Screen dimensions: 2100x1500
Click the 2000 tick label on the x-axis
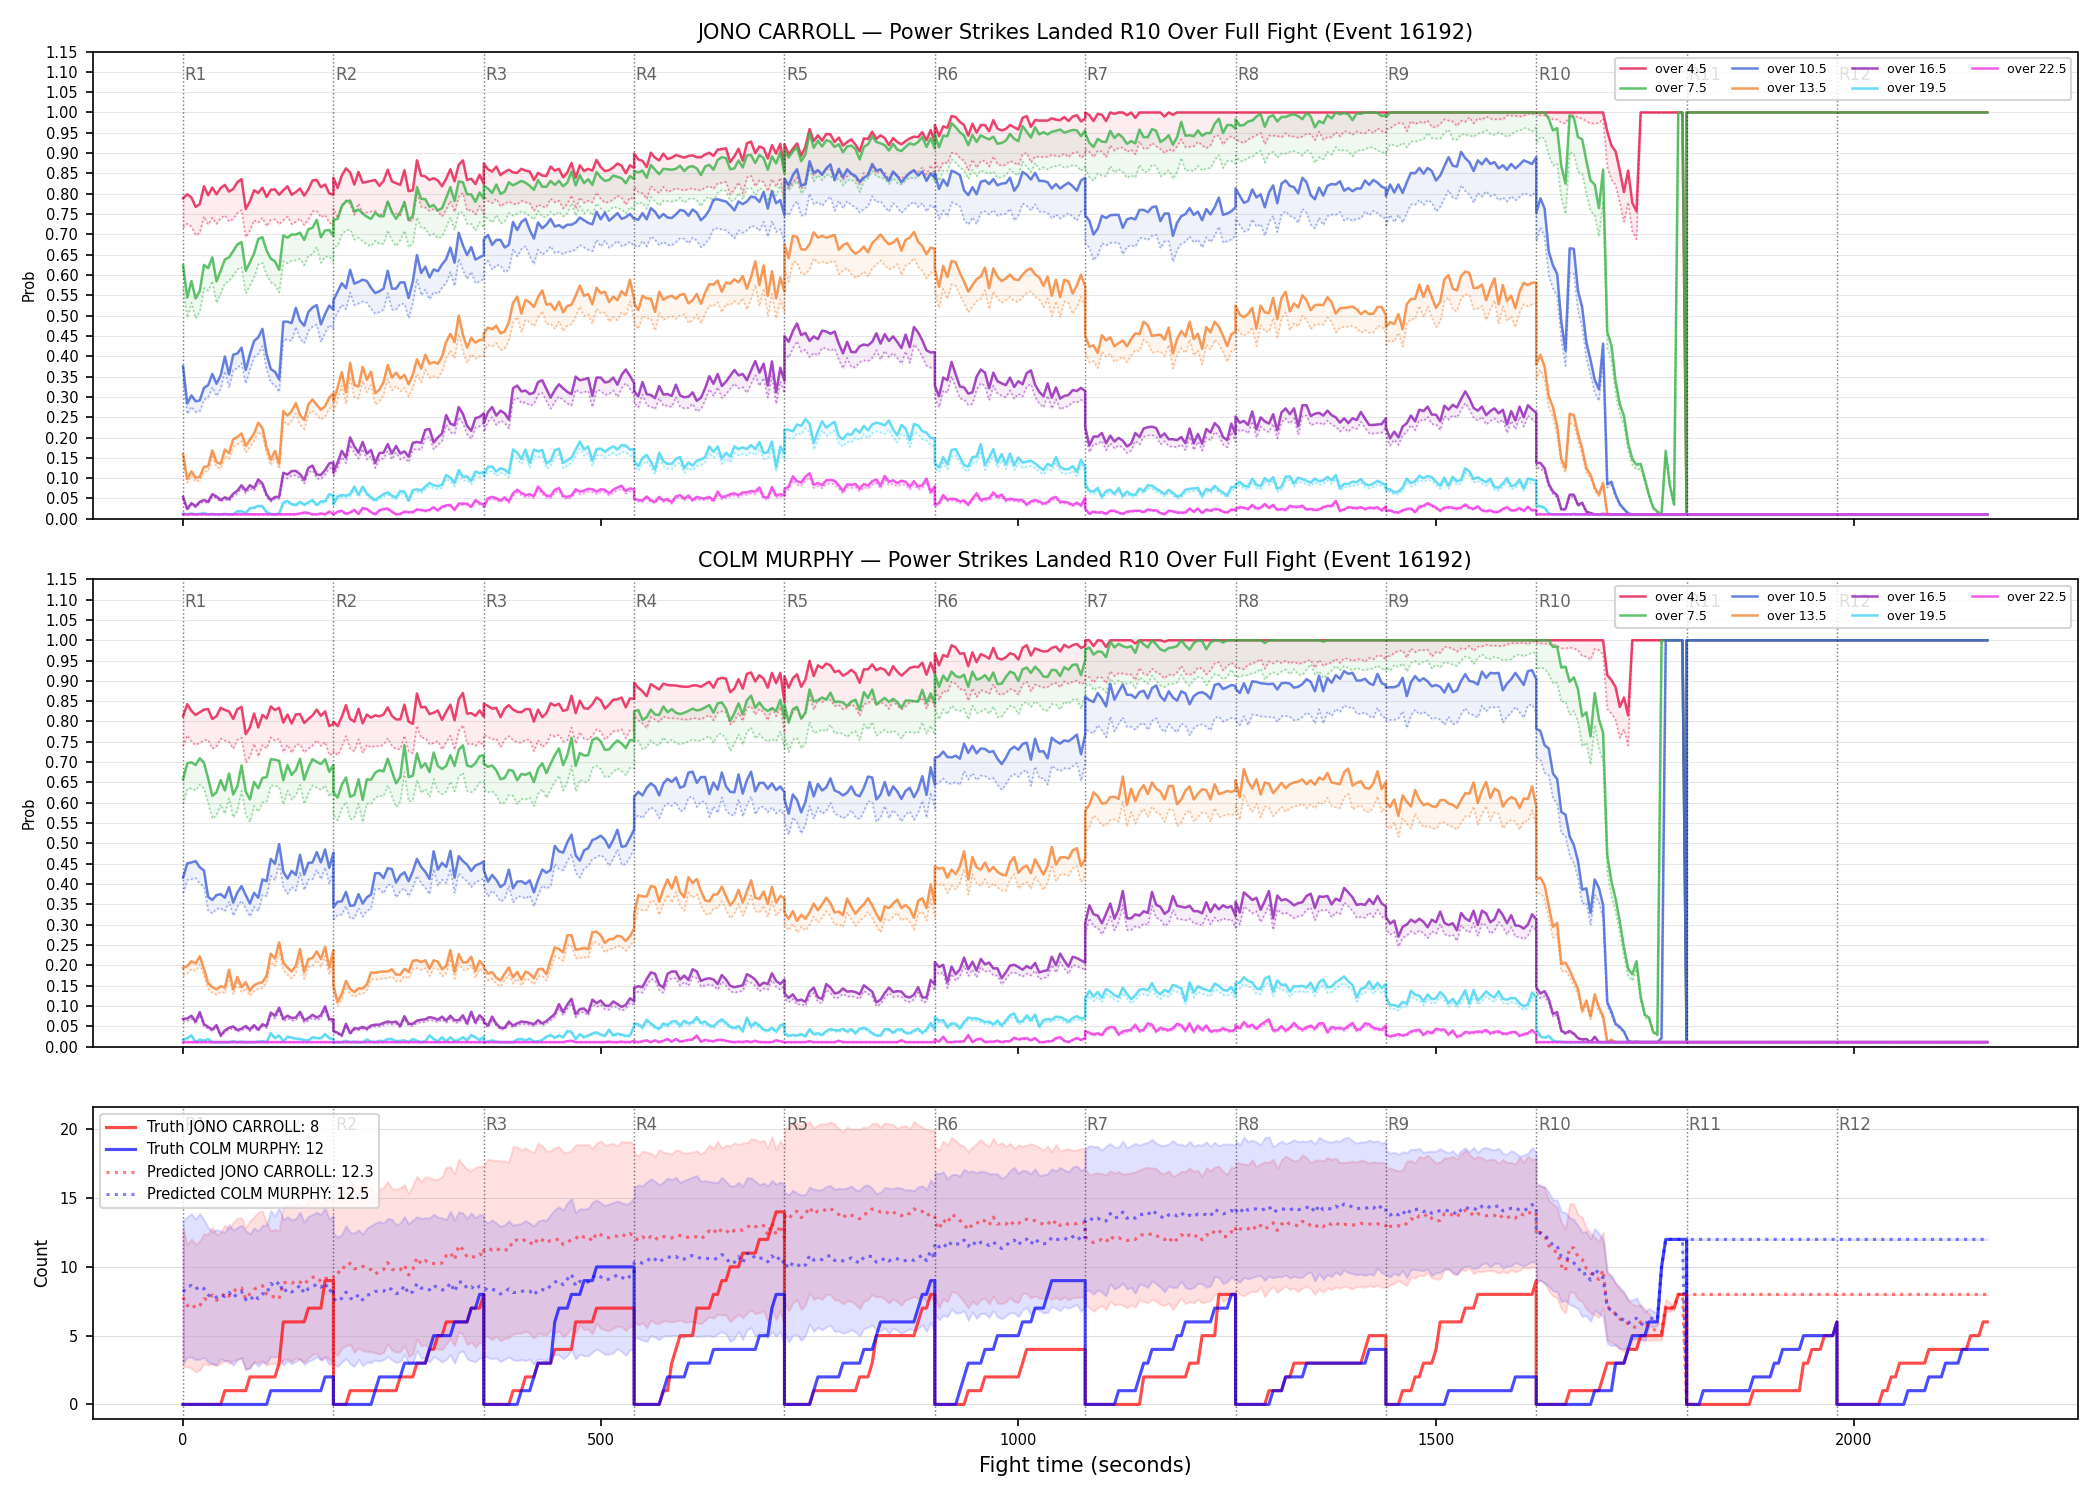[x=1853, y=1440]
